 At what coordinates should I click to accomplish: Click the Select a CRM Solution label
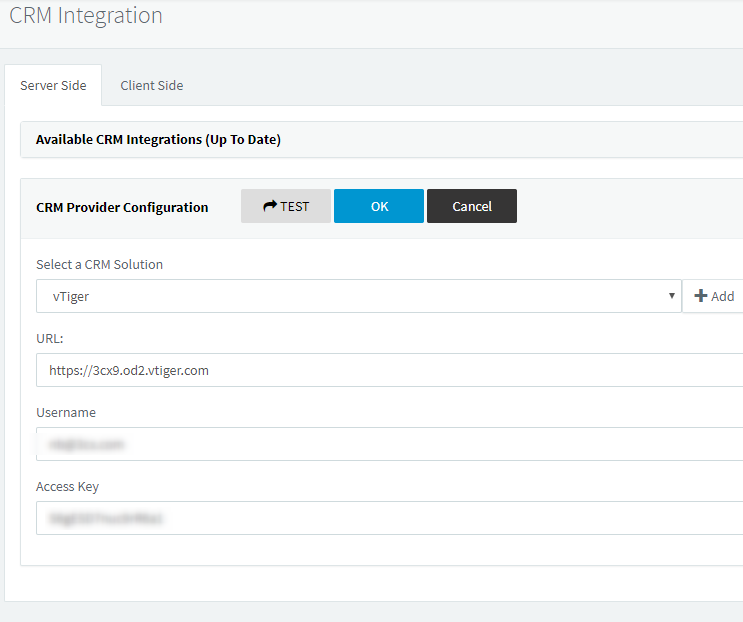pyautogui.click(x=100, y=264)
